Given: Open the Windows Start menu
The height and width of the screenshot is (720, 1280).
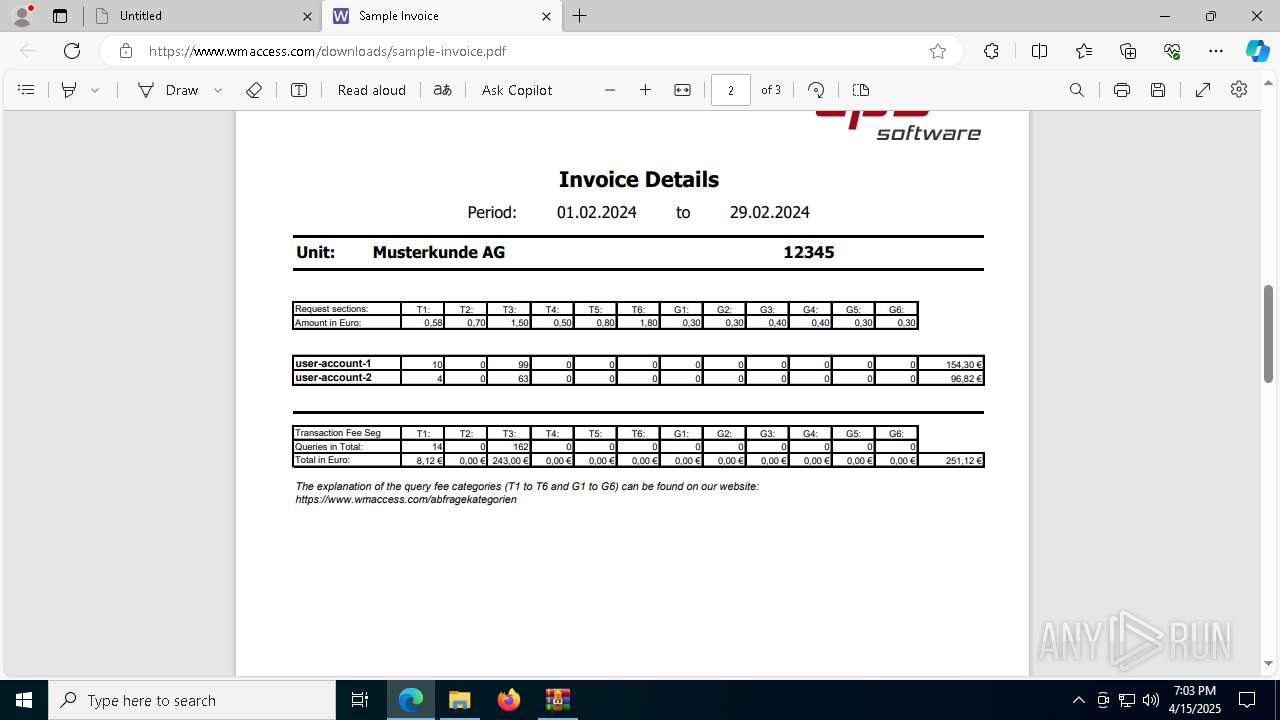Looking at the screenshot, I should point(24,700).
